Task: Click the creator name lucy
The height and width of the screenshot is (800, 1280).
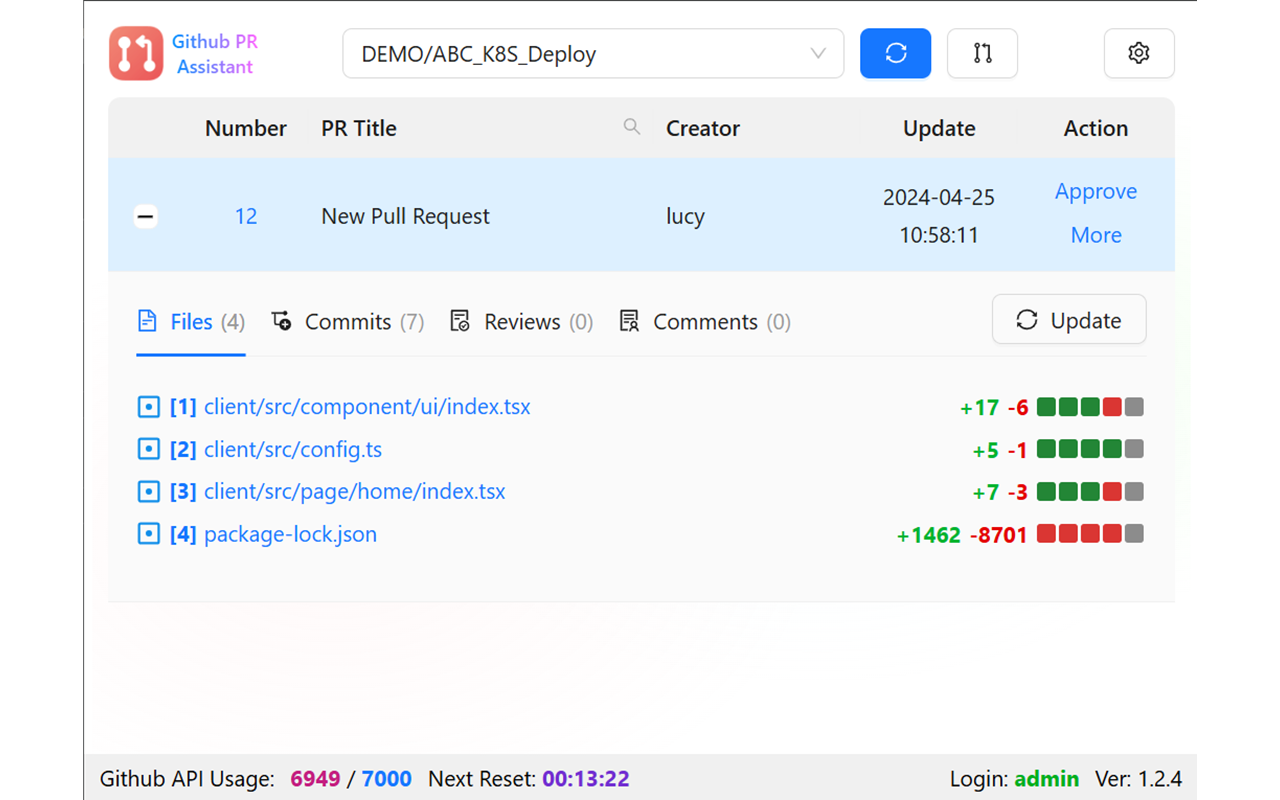Action: 685,216
